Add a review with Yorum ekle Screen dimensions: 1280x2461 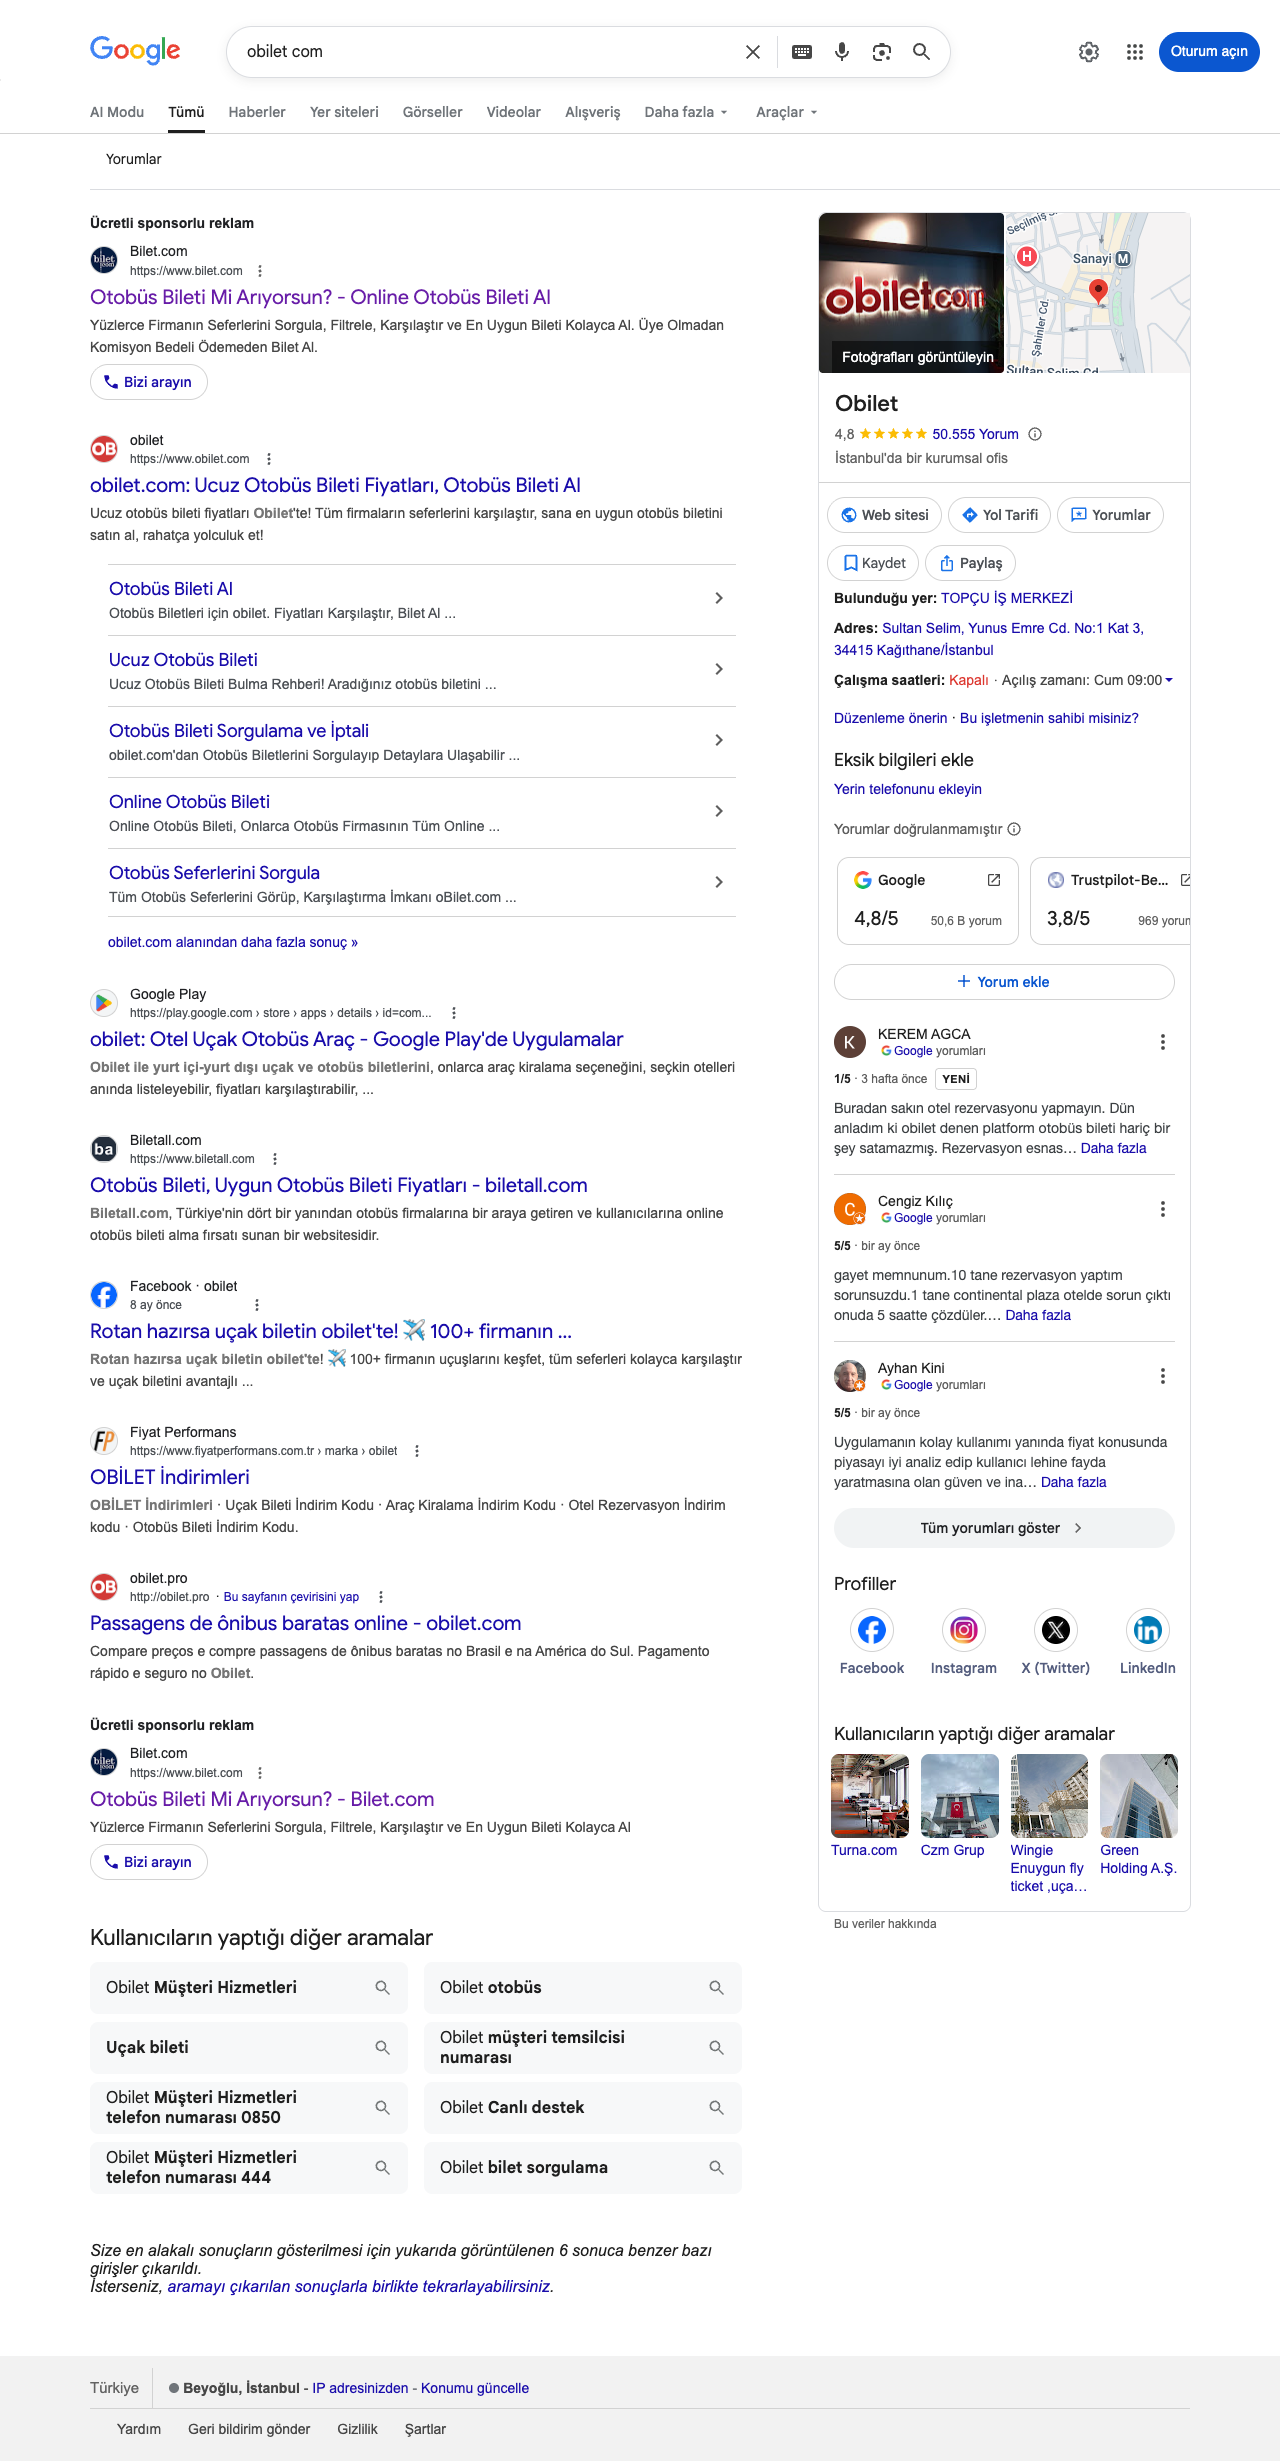click(x=1004, y=982)
